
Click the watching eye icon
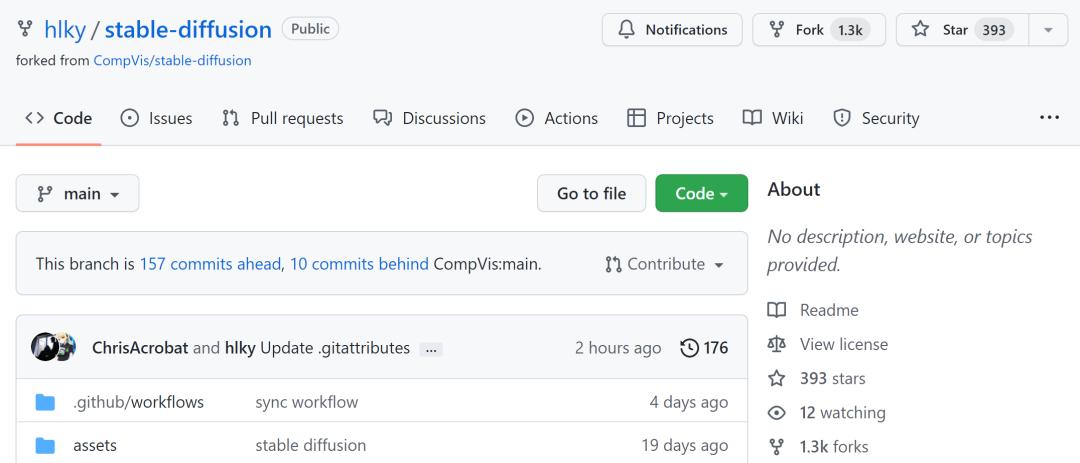pos(777,413)
